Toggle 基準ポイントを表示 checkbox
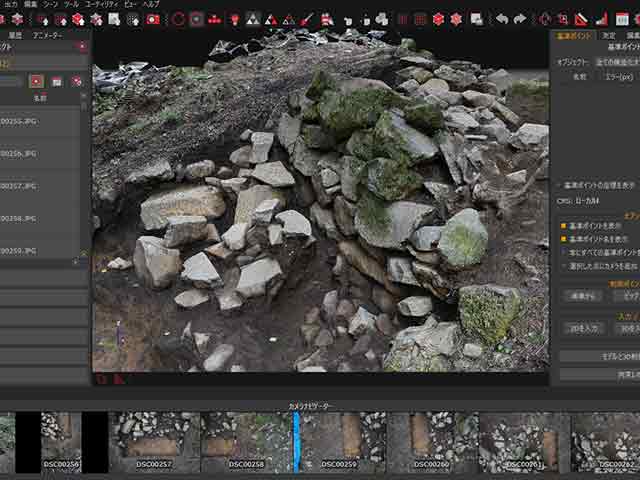Image resolution: width=640 pixels, height=480 pixels. 563,226
